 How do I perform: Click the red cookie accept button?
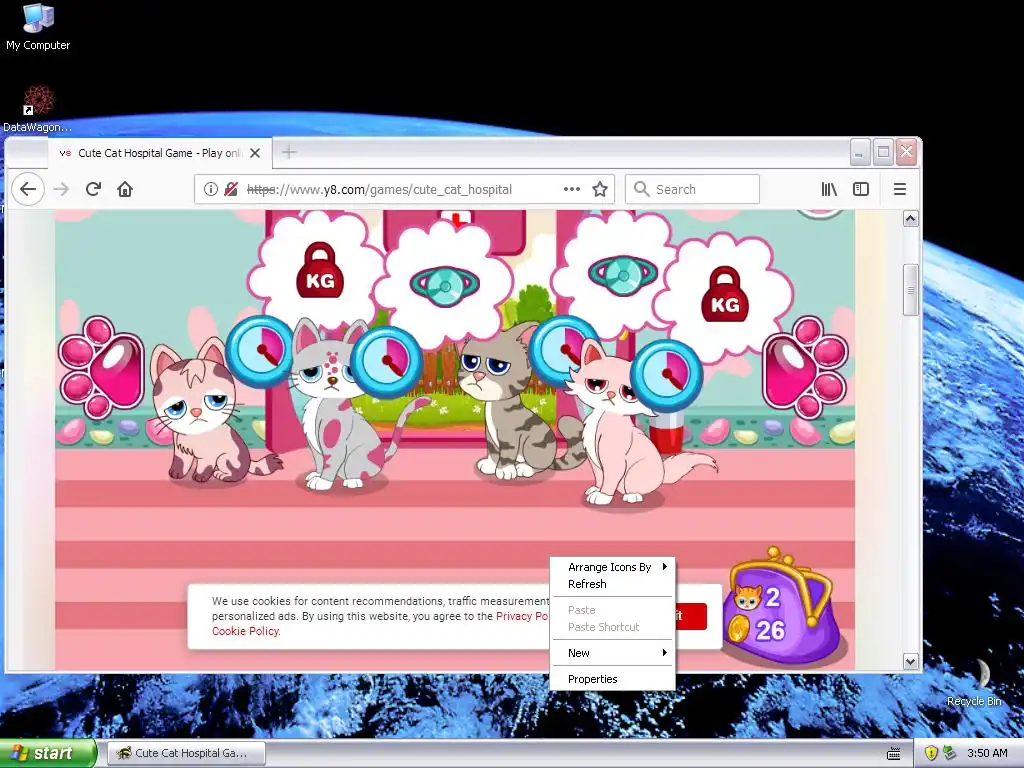(x=691, y=616)
